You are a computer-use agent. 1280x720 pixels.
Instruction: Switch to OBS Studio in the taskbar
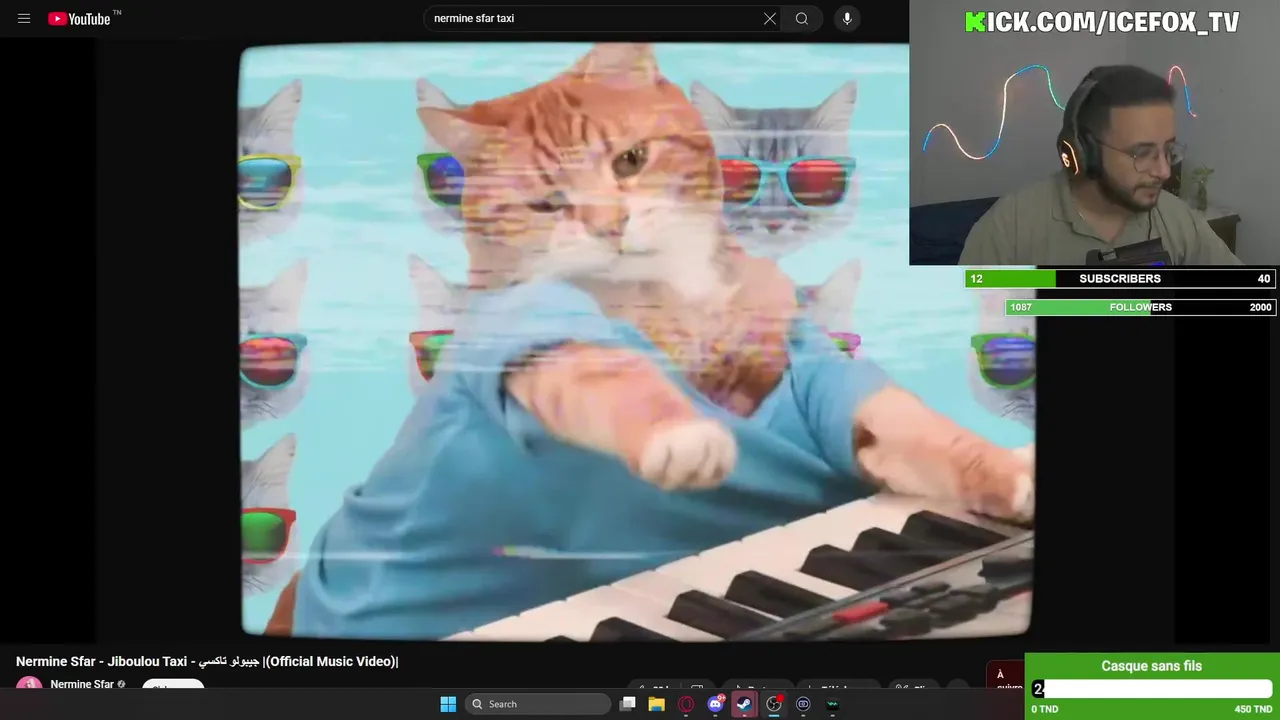tap(774, 704)
